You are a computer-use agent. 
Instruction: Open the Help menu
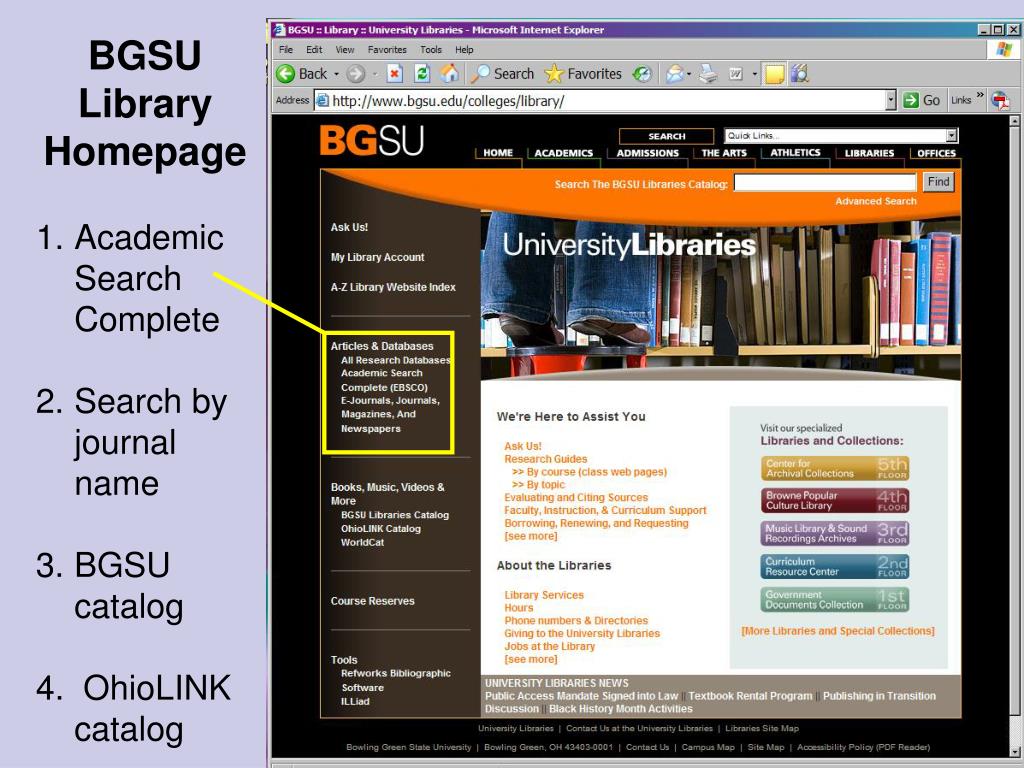(x=464, y=50)
